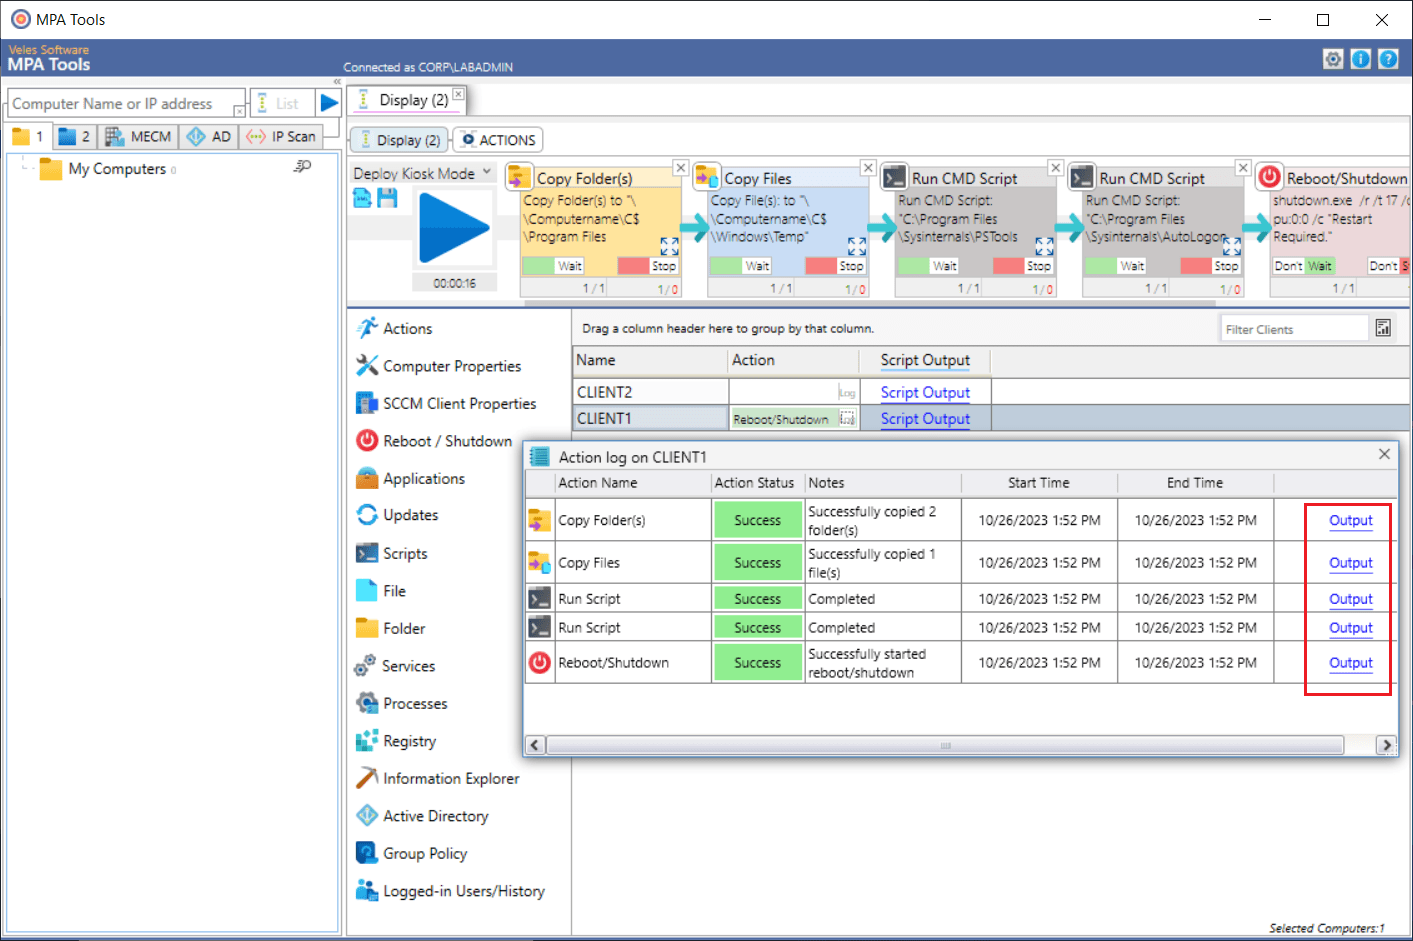
Task: Toggle Stop for second Run CMD Script
Action: [x=1211, y=266]
